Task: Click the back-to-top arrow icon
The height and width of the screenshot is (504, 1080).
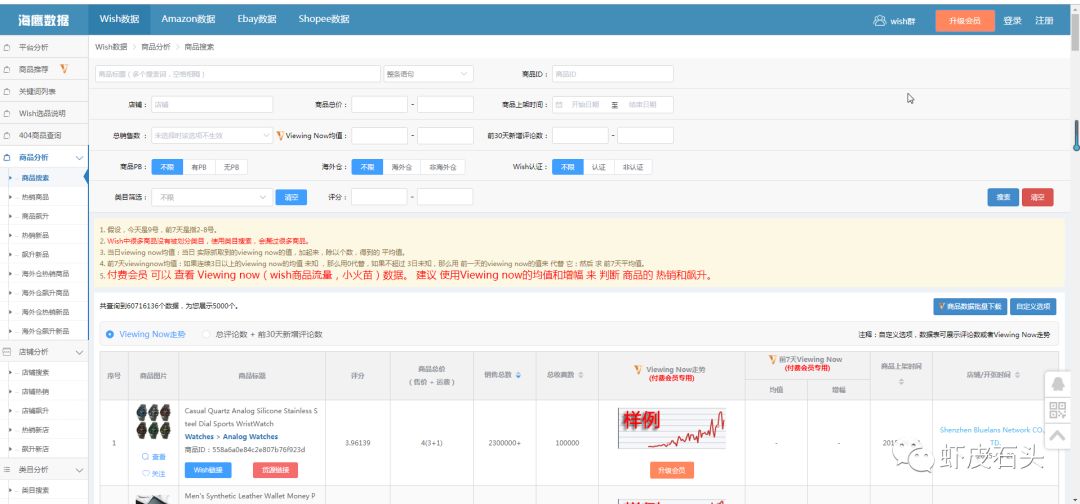Action: [1057, 436]
